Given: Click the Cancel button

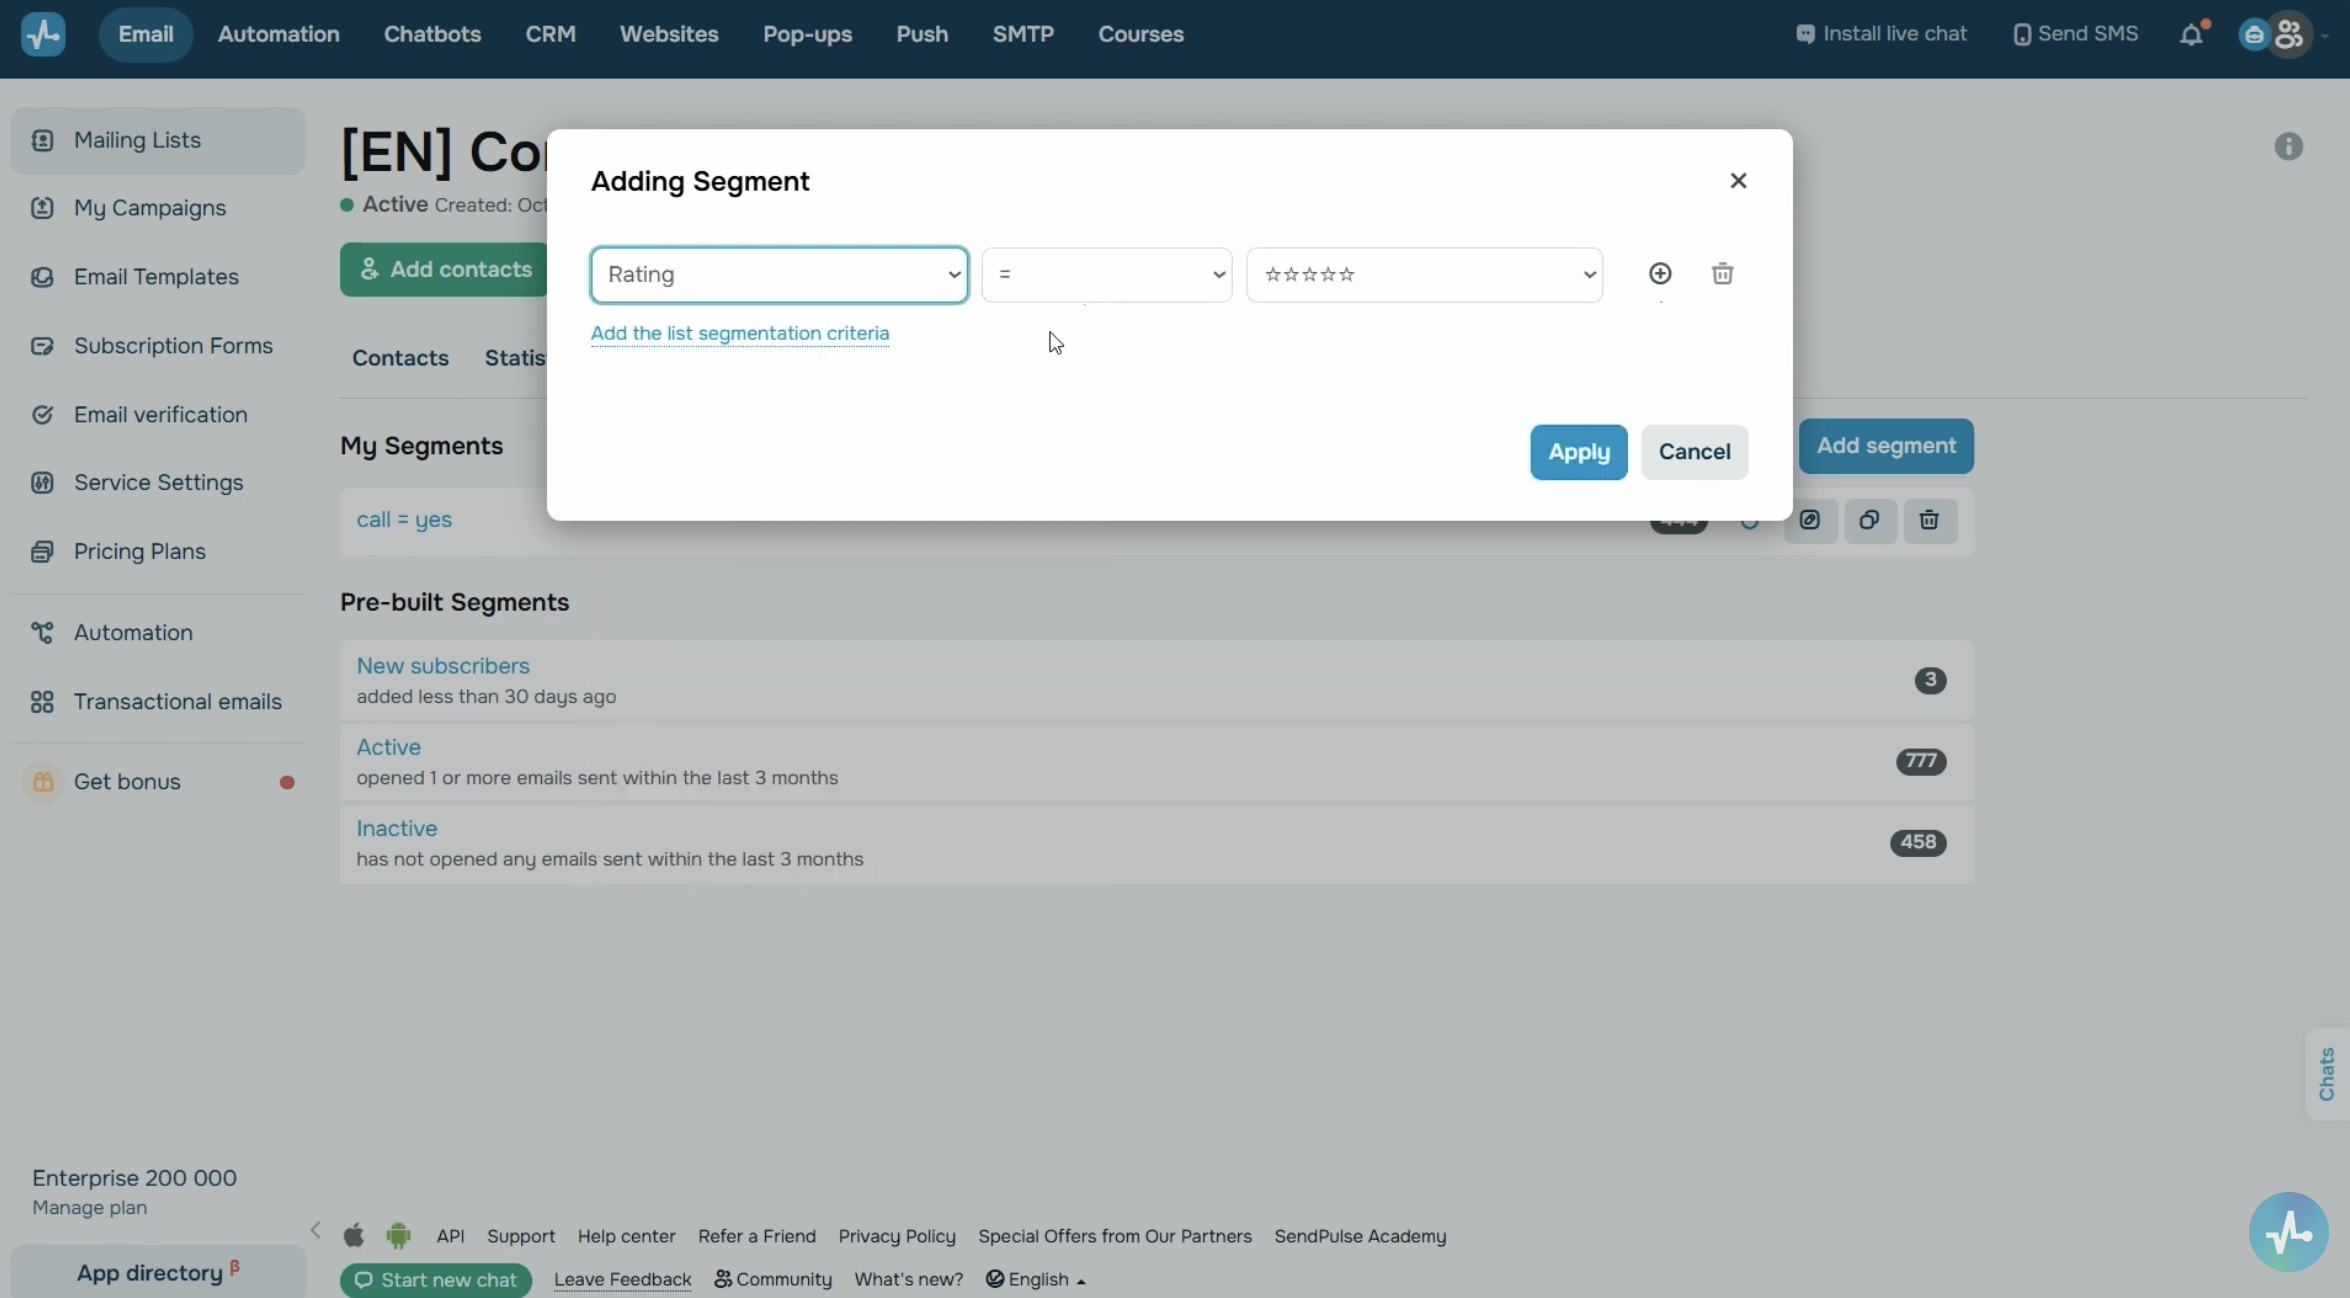Looking at the screenshot, I should click(1694, 452).
